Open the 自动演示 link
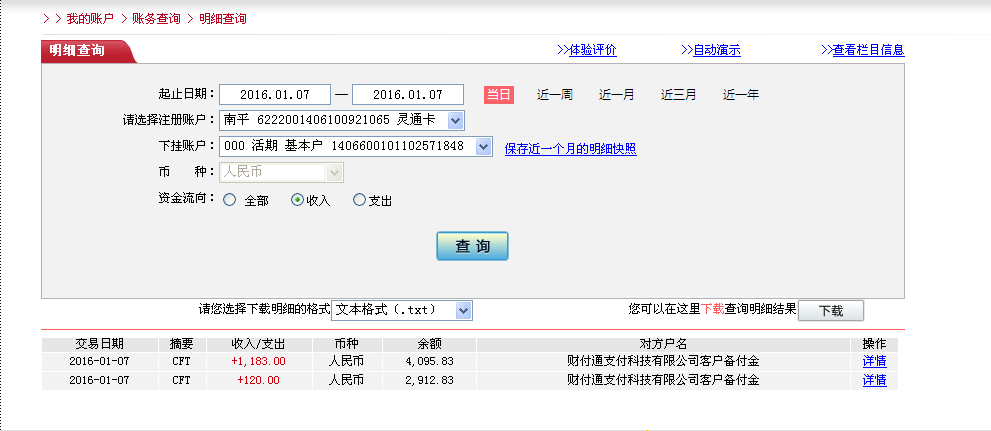The height and width of the screenshot is (431, 991). tap(716, 50)
